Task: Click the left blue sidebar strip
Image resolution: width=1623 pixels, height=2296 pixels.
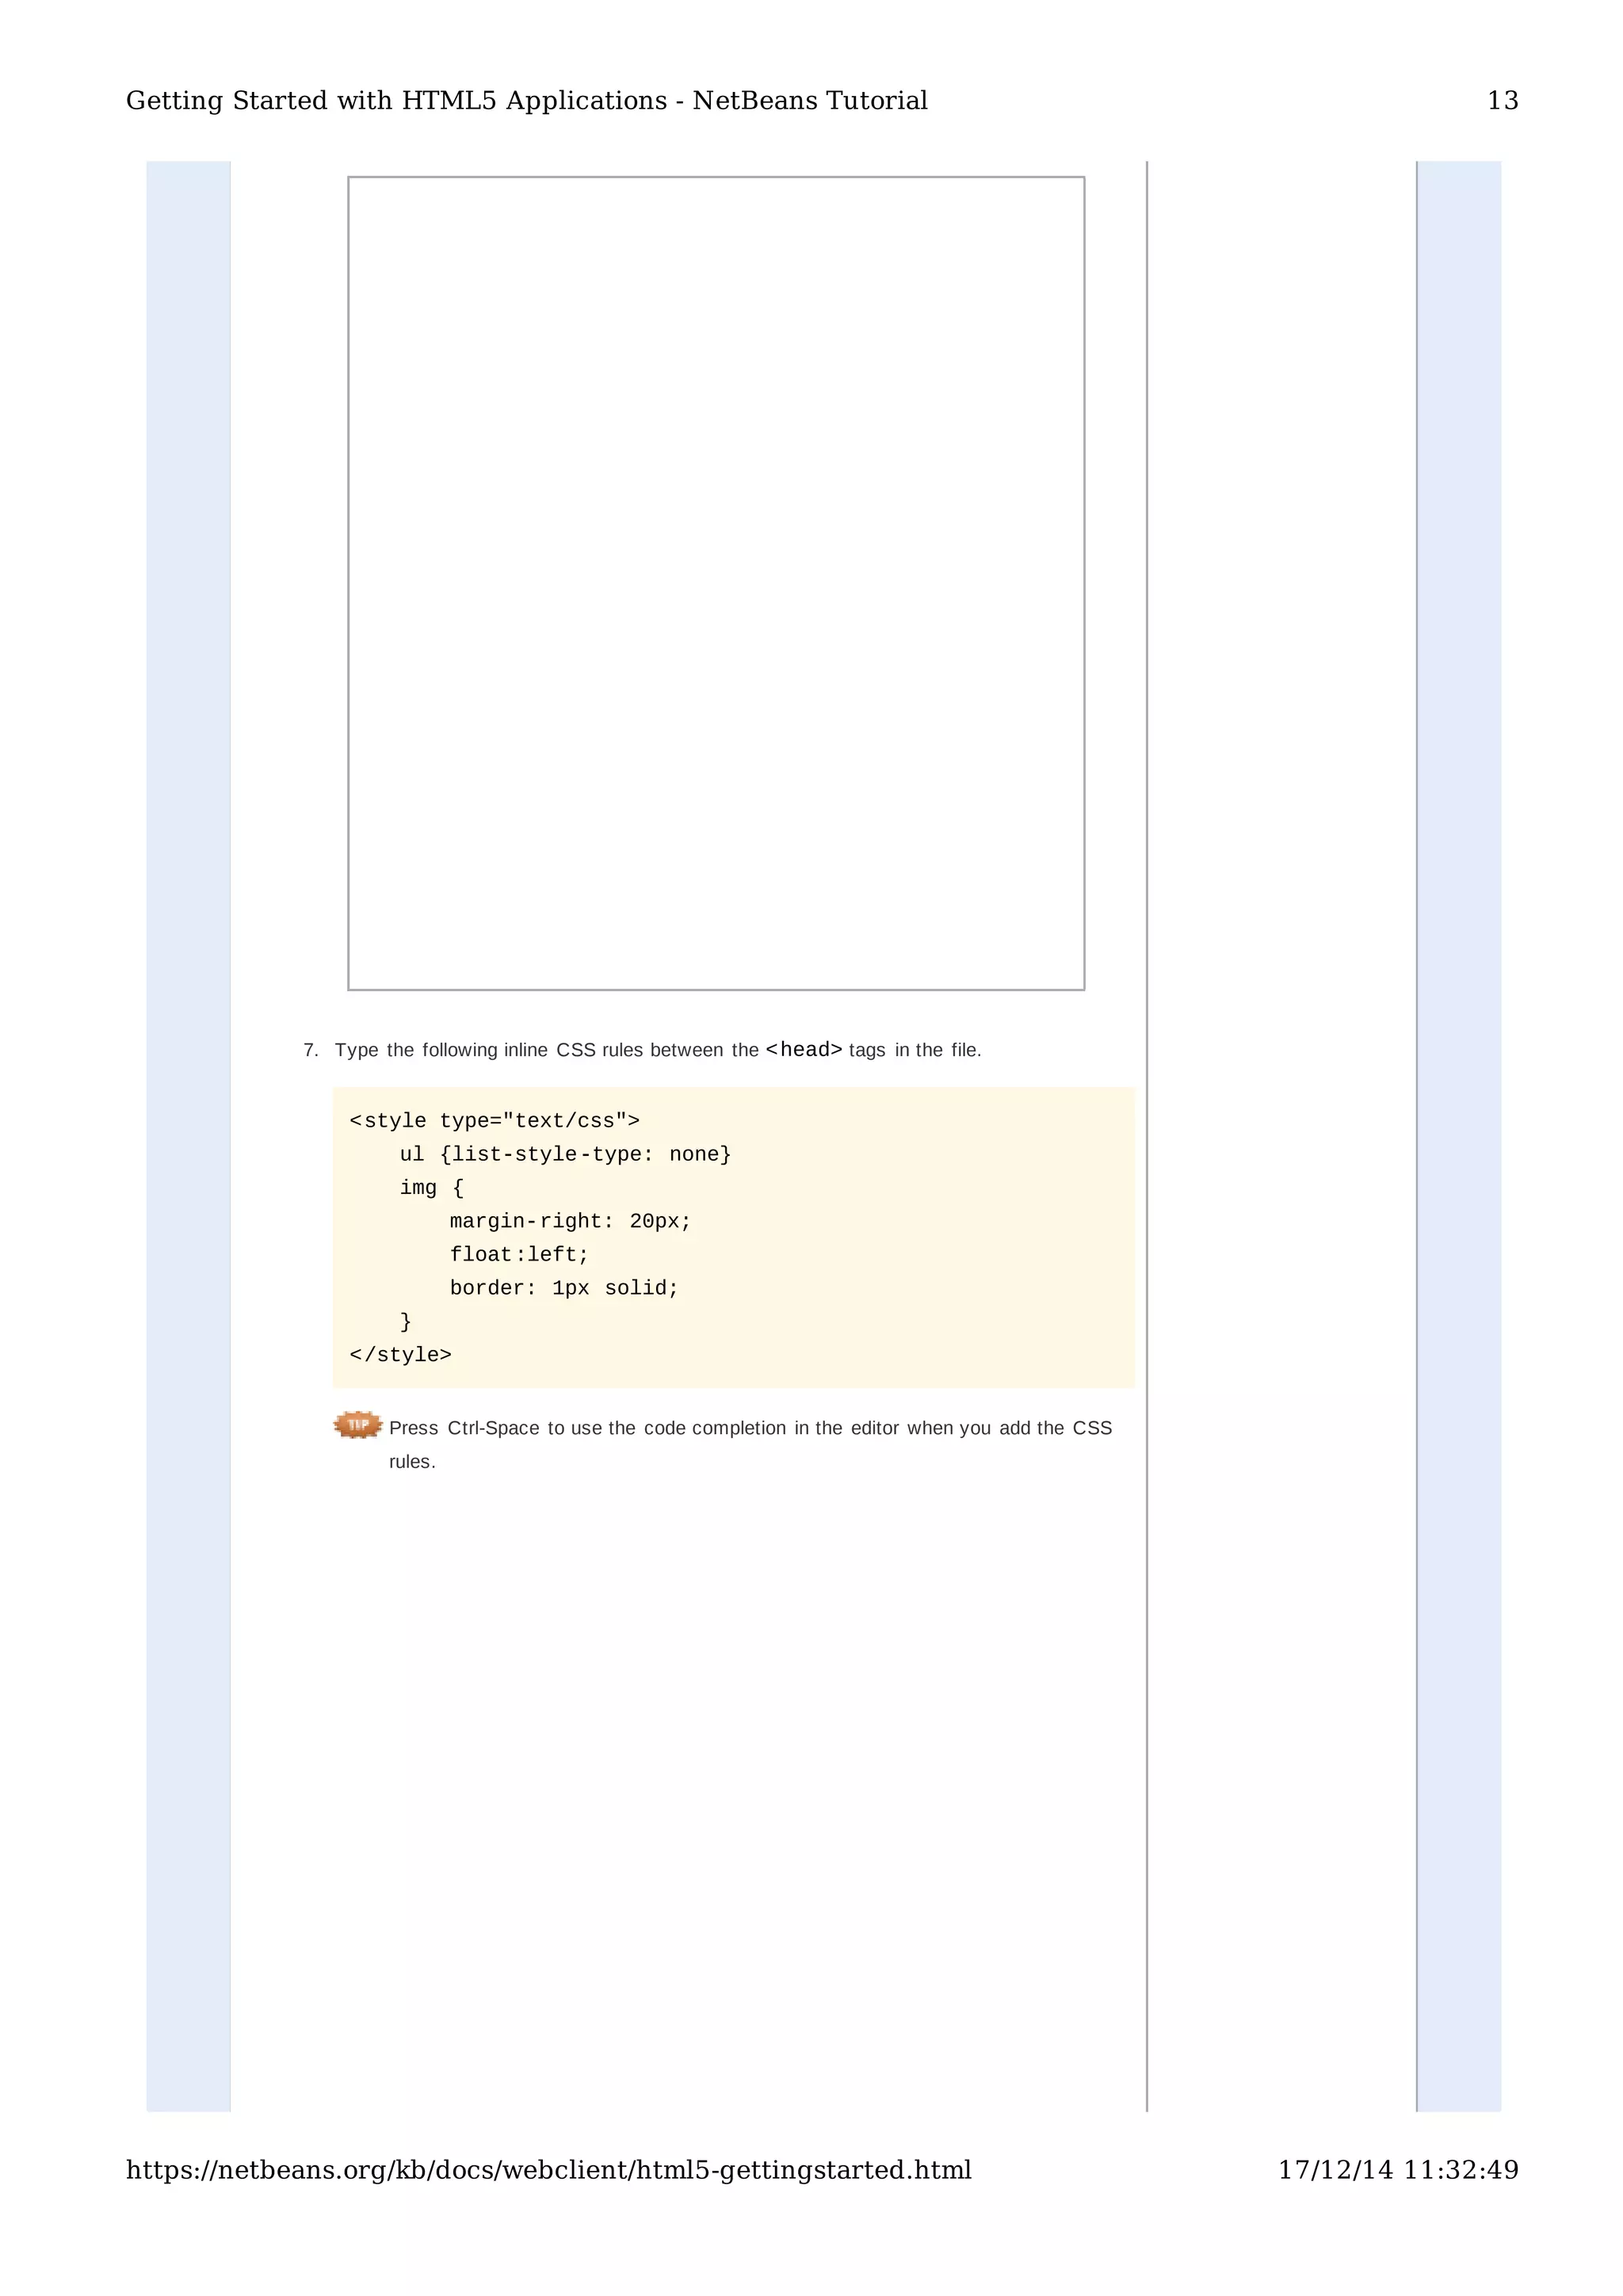Action: [x=188, y=1100]
